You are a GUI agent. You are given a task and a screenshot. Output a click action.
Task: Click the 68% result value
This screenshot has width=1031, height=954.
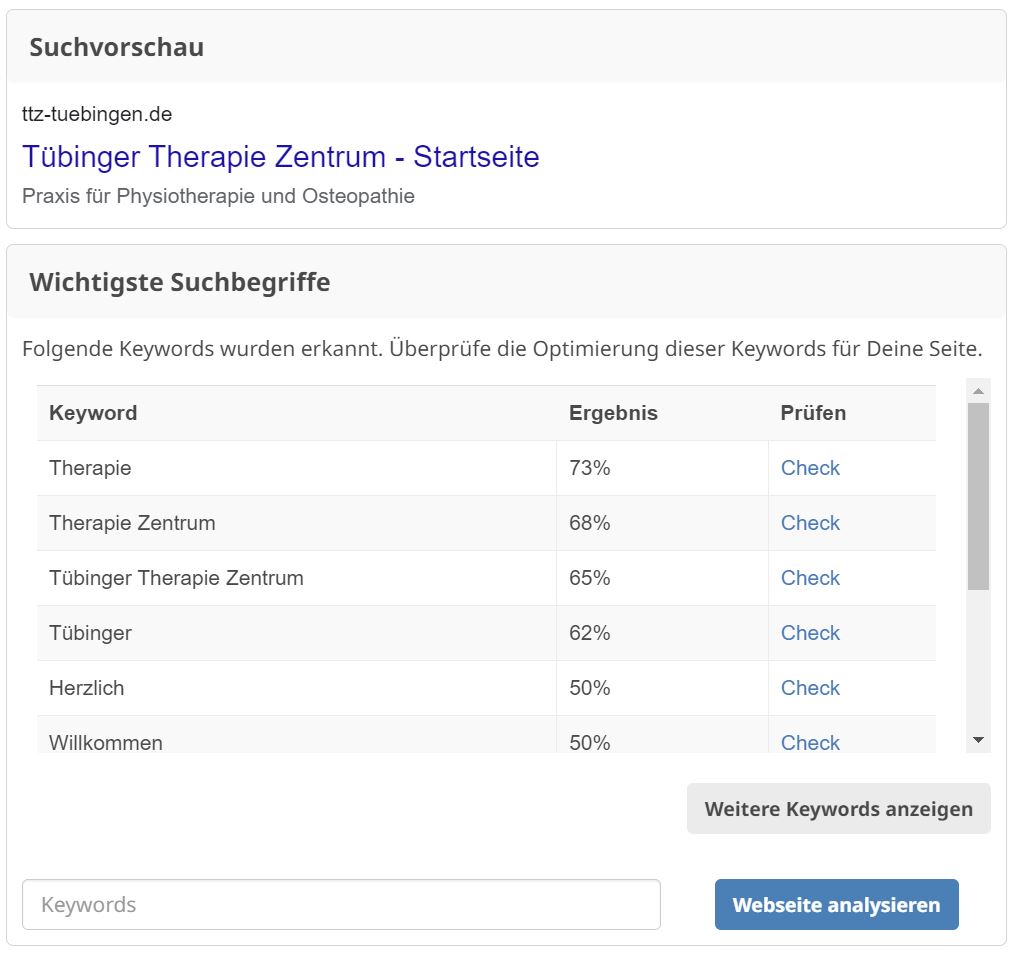coord(590,523)
